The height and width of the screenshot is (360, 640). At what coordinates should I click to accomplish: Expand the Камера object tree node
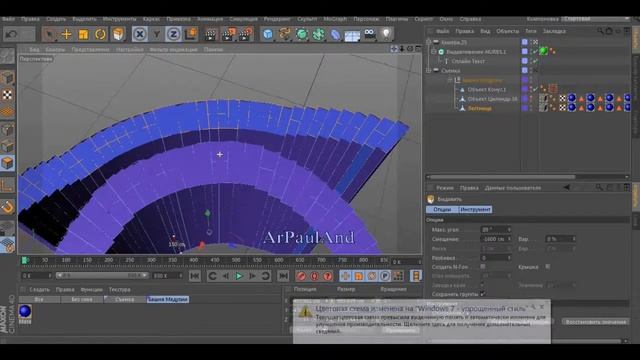pyautogui.click(x=429, y=42)
